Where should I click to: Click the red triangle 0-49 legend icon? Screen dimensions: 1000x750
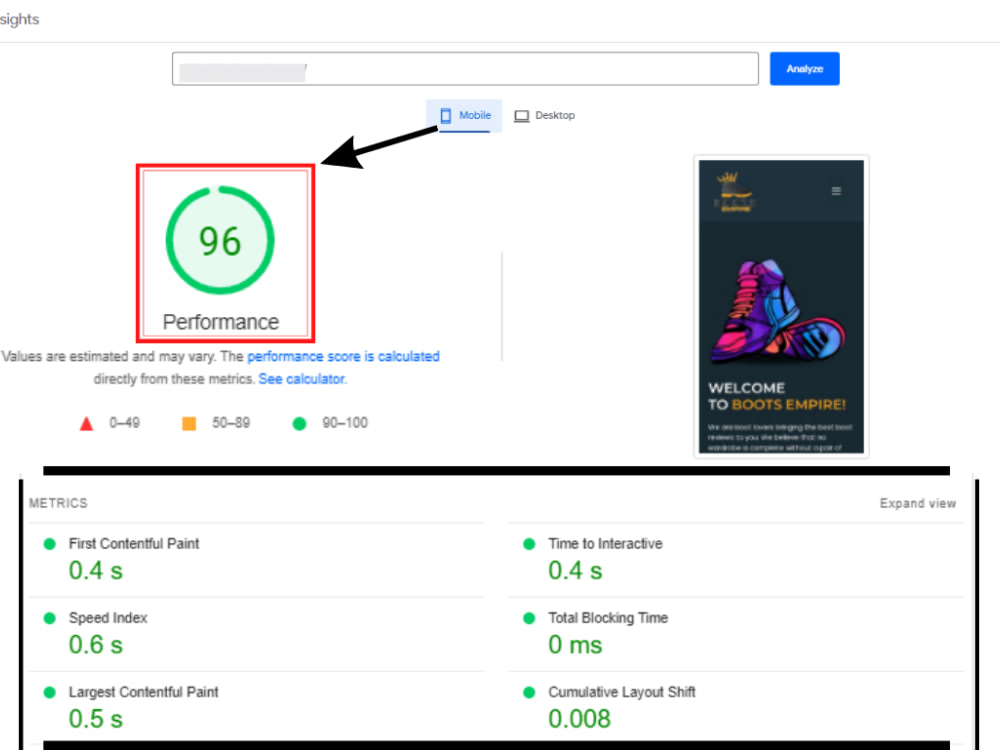[x=87, y=422]
